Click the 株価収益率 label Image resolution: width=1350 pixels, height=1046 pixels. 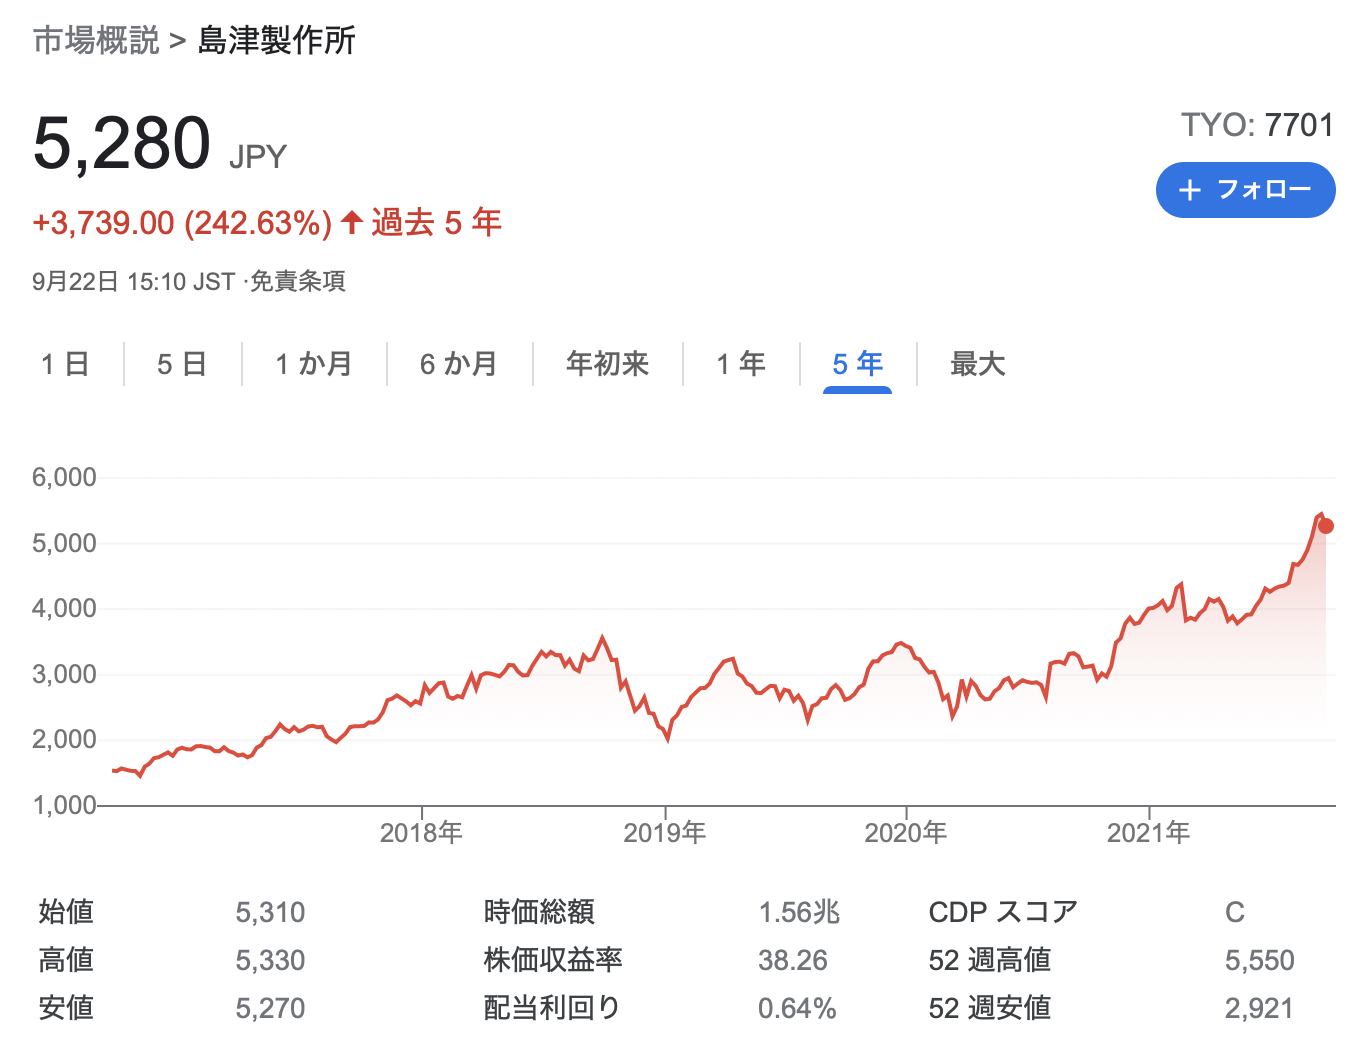pos(553,960)
